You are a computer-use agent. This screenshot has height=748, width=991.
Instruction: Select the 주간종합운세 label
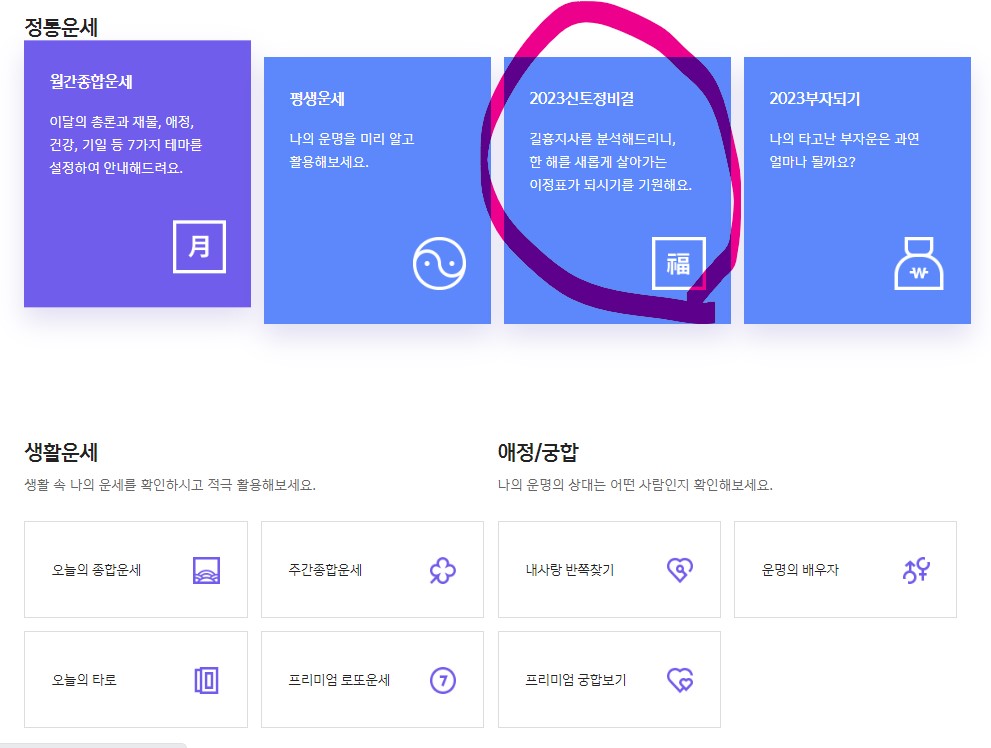coord(325,570)
